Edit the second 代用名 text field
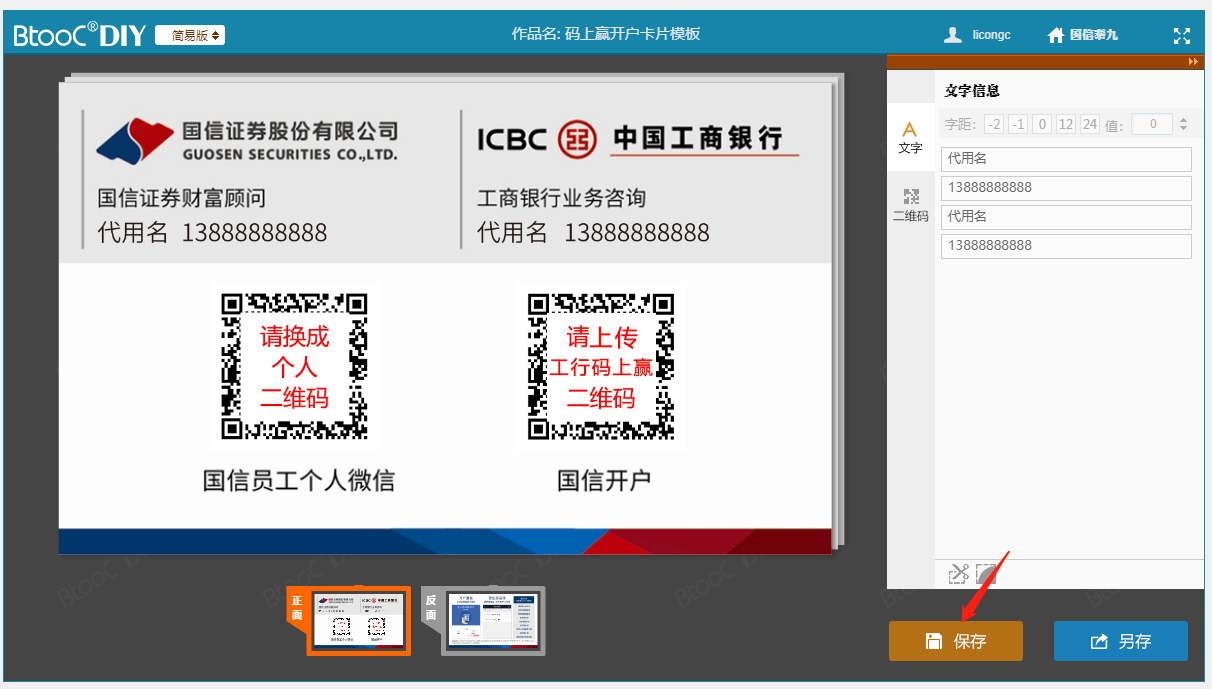Viewport: 1212px width, 689px height. click(x=1066, y=217)
